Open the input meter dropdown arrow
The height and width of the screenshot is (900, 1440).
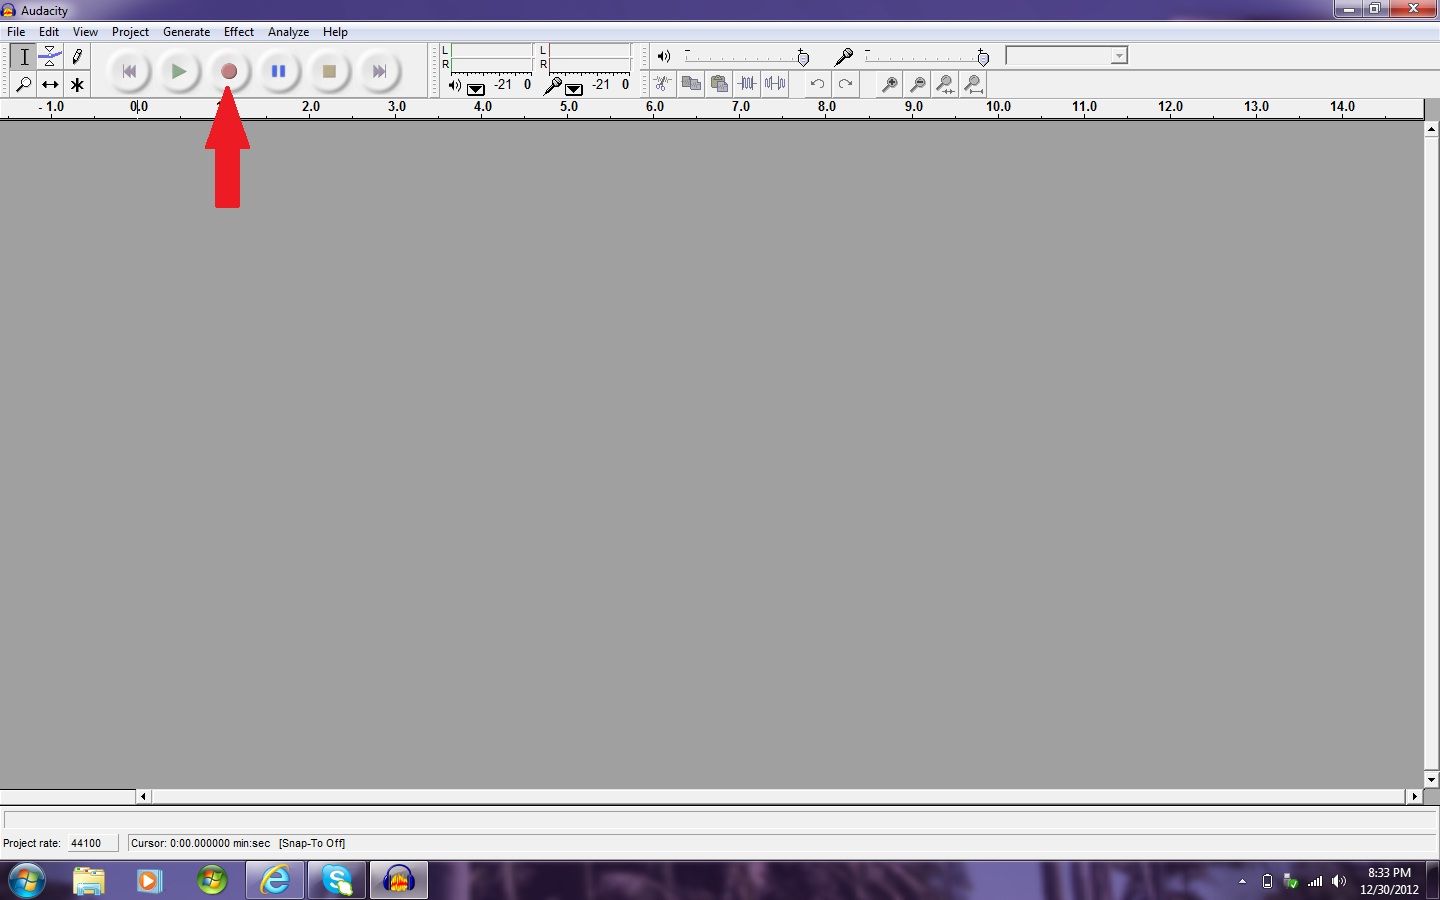point(573,89)
